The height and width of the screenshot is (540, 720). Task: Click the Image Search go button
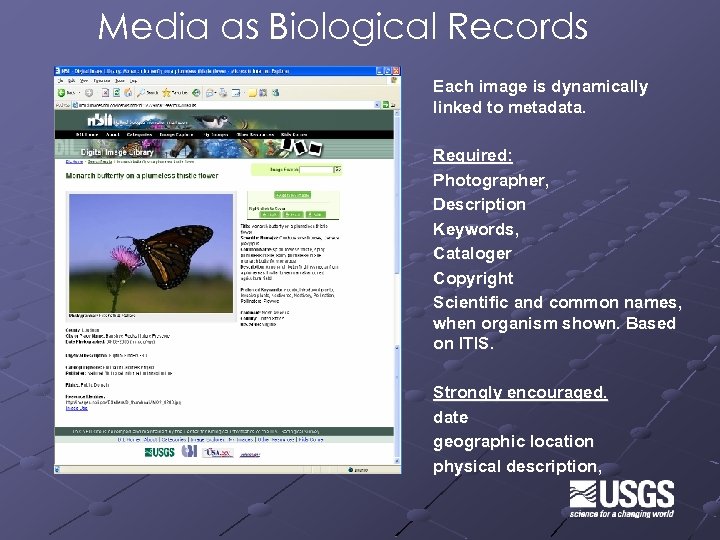[338, 170]
